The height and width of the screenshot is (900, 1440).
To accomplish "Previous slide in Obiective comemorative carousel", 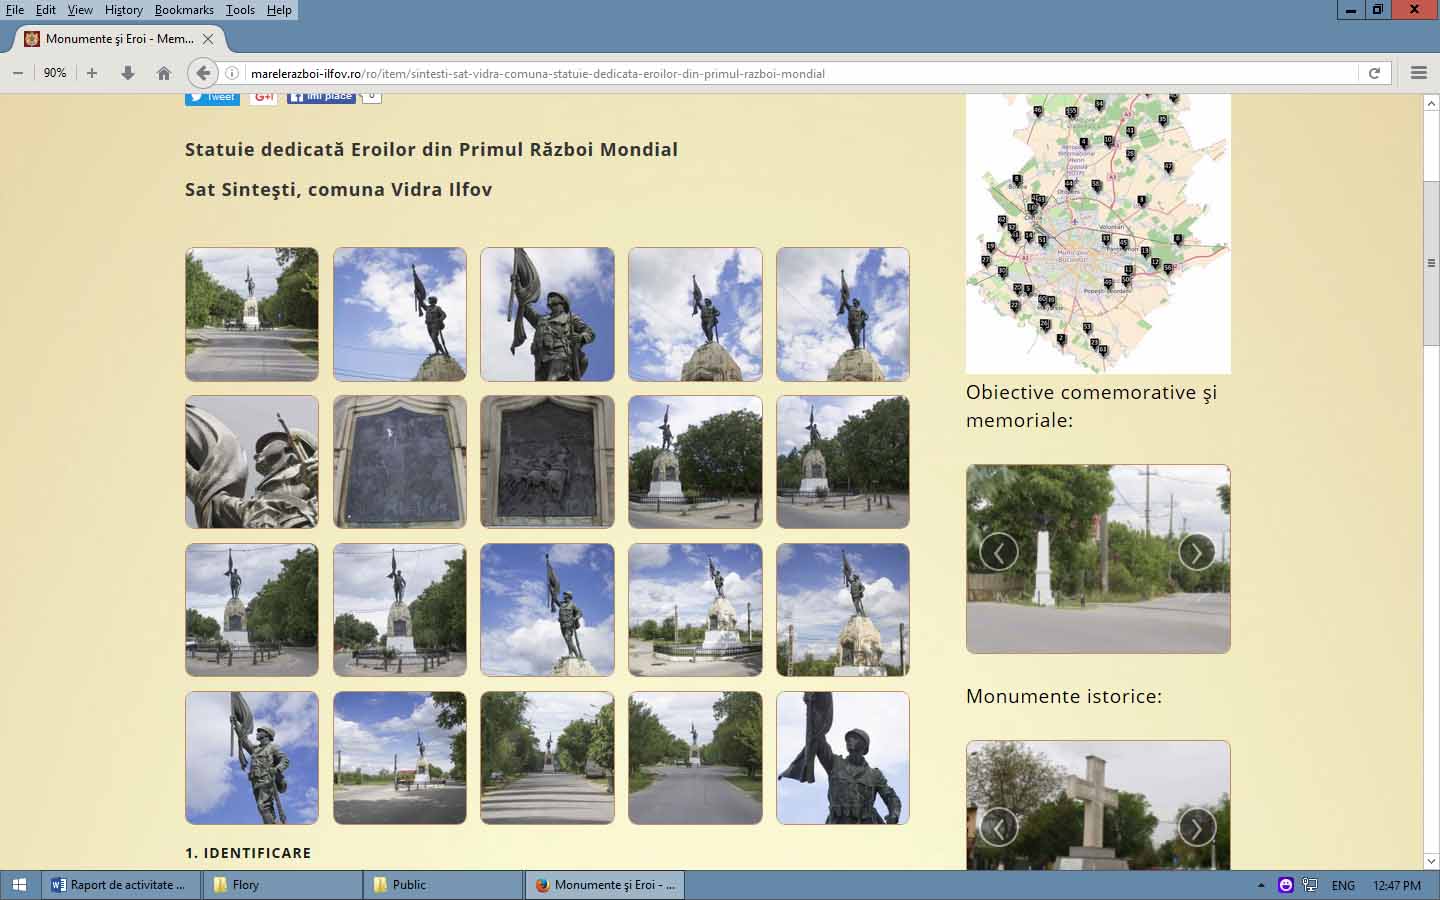I will click(998, 552).
